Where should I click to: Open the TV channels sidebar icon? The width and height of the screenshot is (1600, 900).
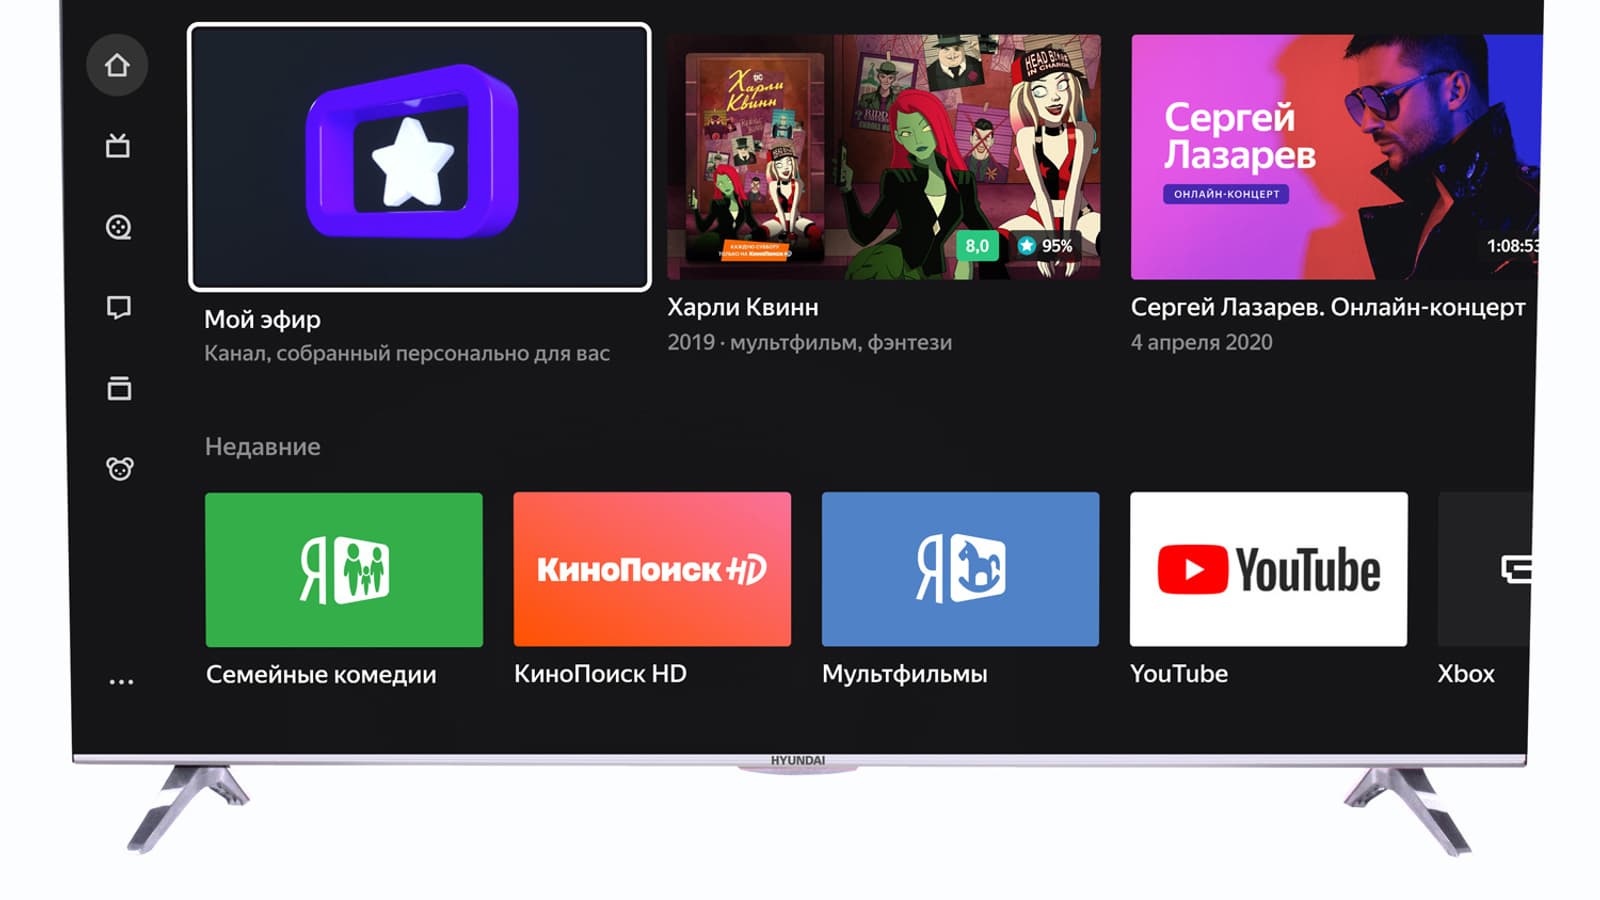click(118, 146)
